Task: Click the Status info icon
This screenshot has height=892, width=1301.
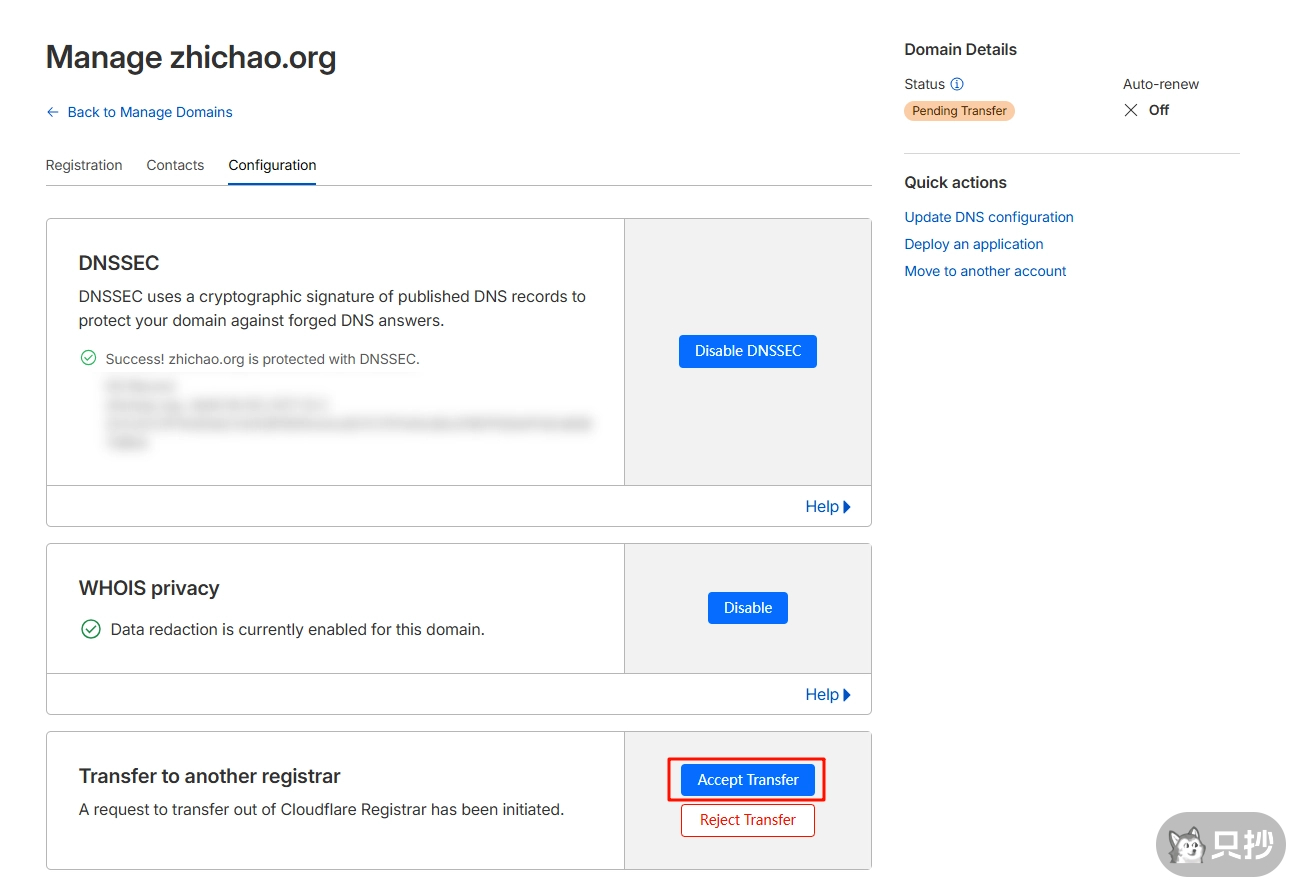Action: pos(957,85)
